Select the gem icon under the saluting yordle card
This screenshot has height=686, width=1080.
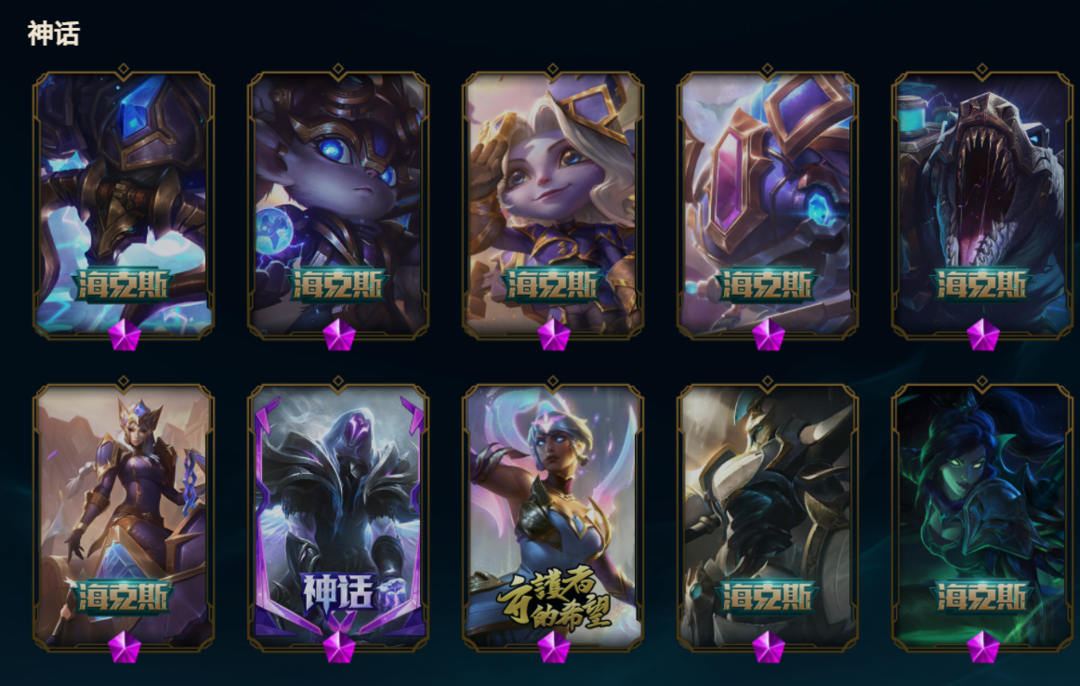pyautogui.click(x=554, y=335)
